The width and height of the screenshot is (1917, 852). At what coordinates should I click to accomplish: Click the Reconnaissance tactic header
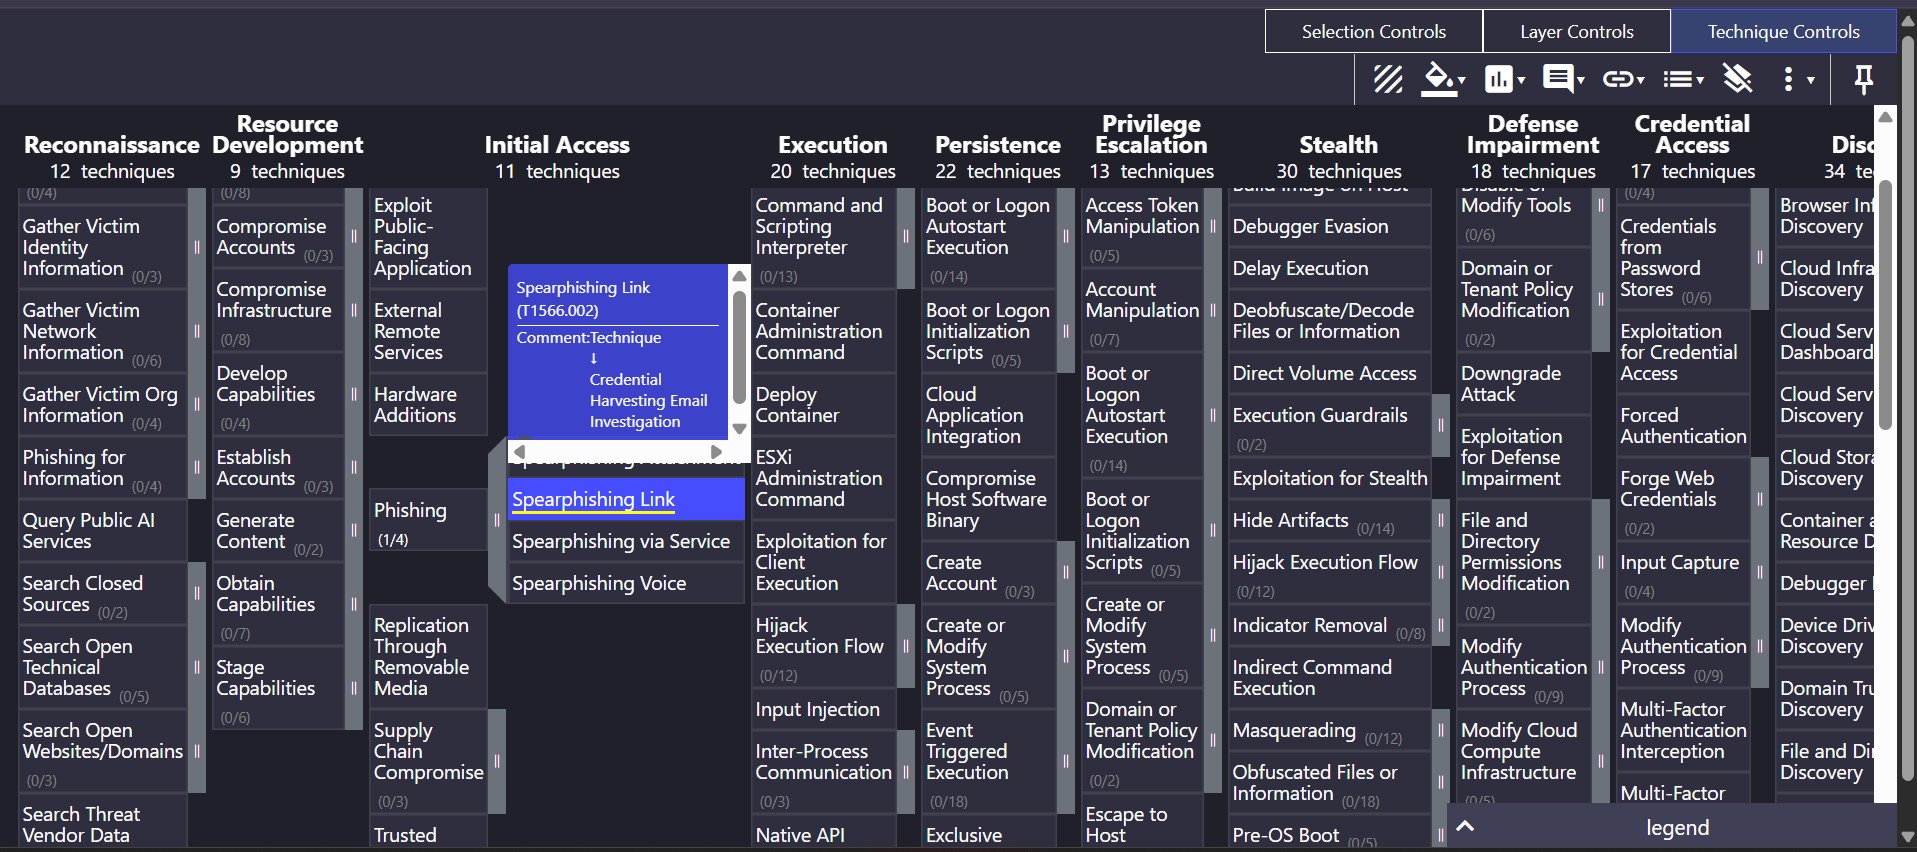click(112, 145)
